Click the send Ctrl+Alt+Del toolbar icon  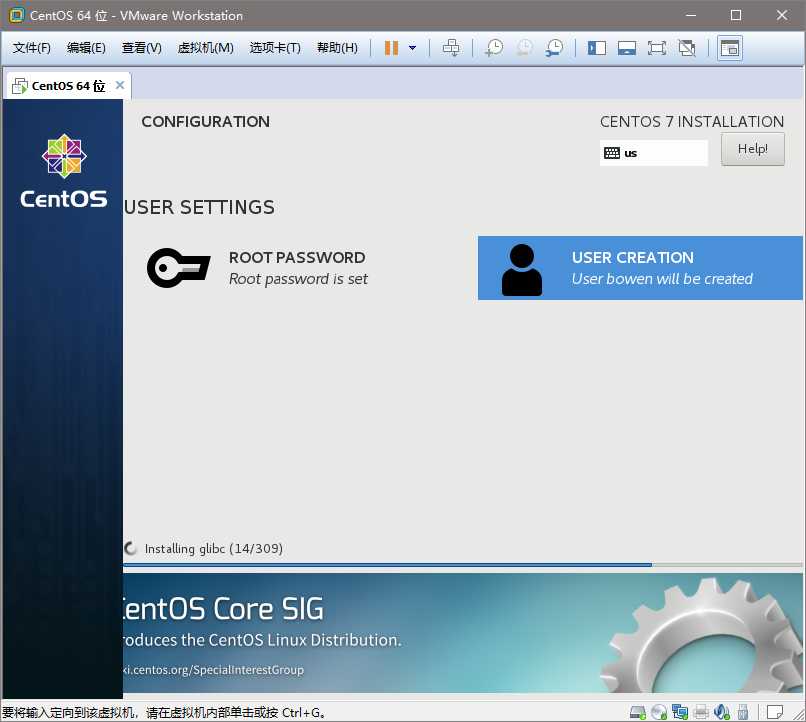point(451,48)
